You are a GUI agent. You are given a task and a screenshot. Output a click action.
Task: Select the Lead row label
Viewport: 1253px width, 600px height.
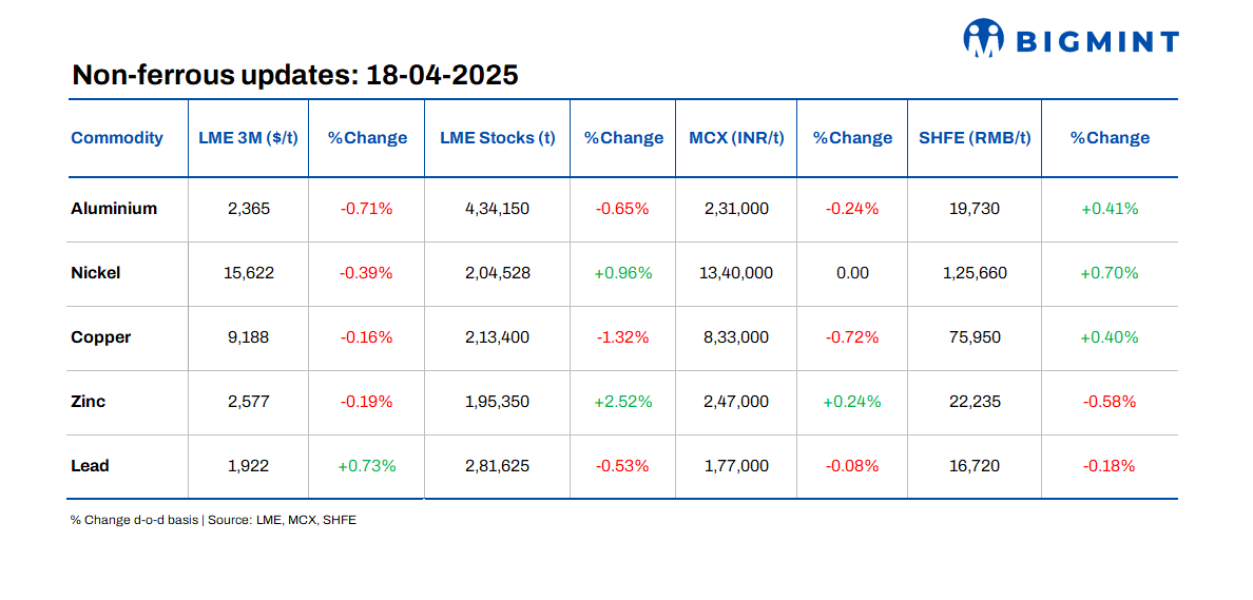point(90,465)
